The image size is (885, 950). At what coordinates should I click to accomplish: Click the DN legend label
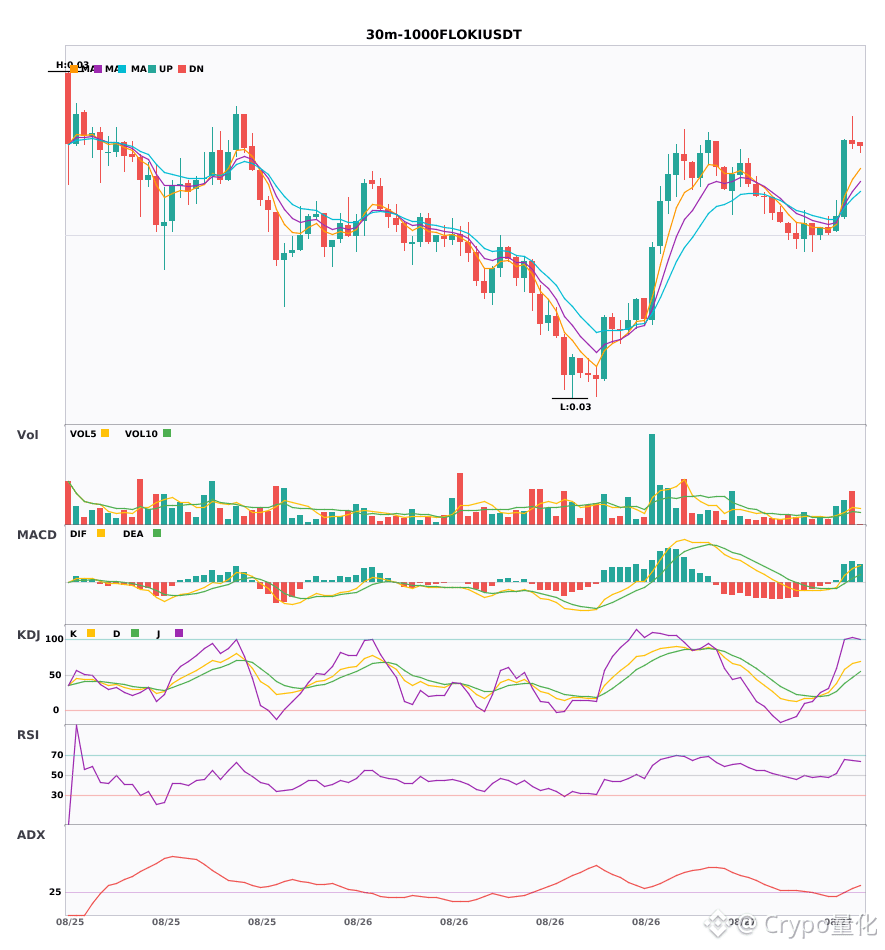click(x=196, y=69)
